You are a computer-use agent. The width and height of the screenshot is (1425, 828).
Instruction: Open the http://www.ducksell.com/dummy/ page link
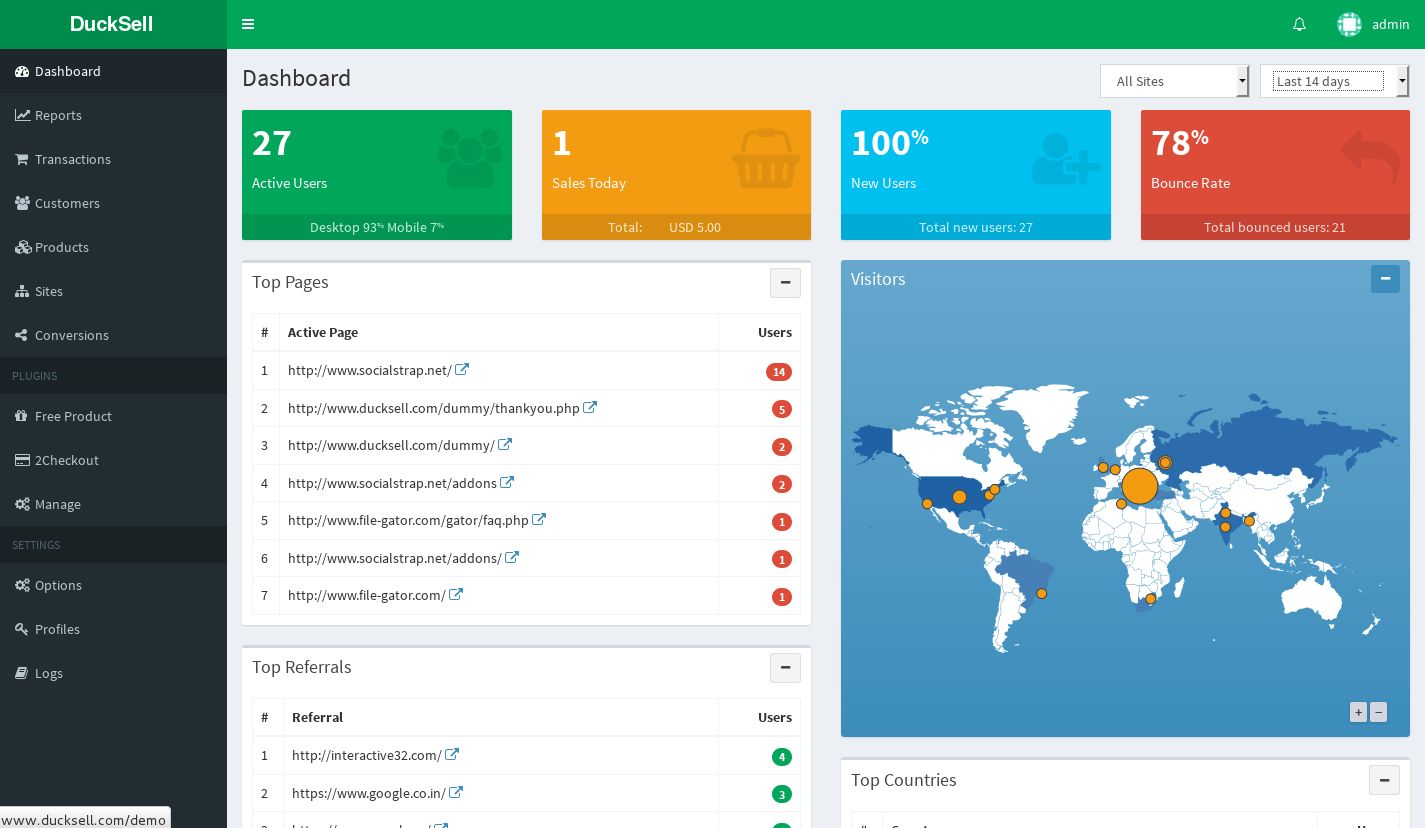pyautogui.click(x=391, y=445)
